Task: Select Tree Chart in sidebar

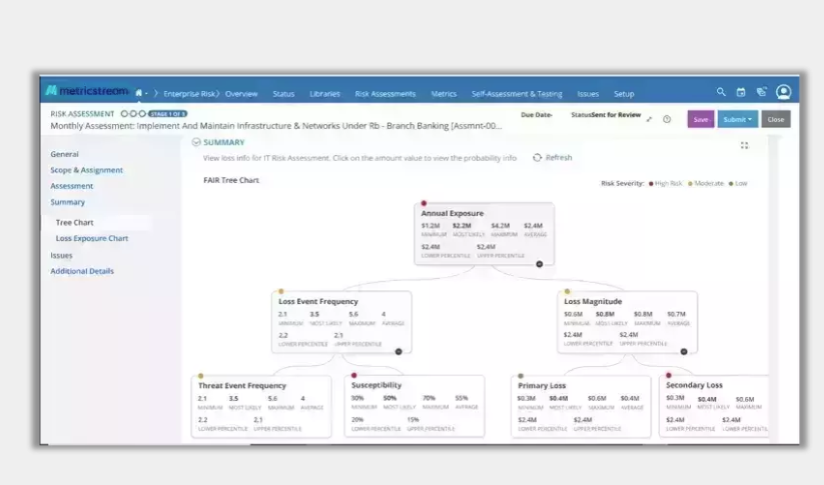Action: [75, 222]
